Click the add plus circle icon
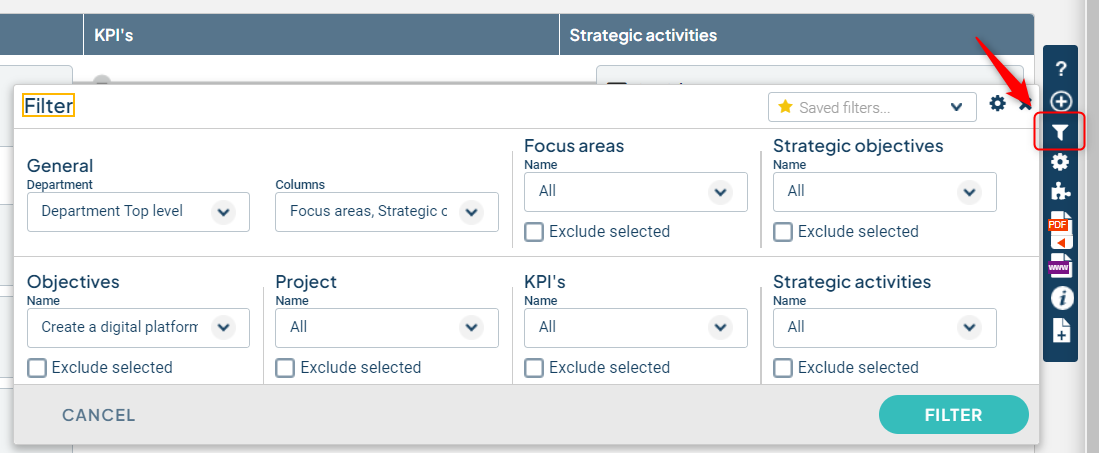Image resolution: width=1099 pixels, height=453 pixels. (1062, 101)
